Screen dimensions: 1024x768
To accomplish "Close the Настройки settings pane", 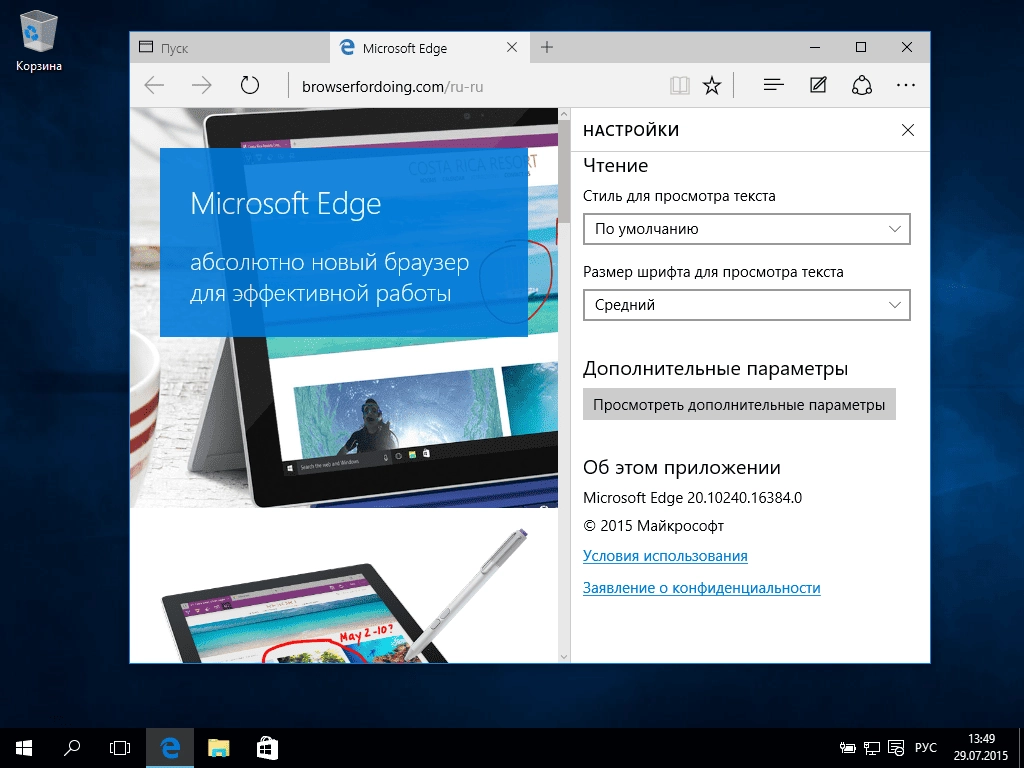I will (x=908, y=130).
